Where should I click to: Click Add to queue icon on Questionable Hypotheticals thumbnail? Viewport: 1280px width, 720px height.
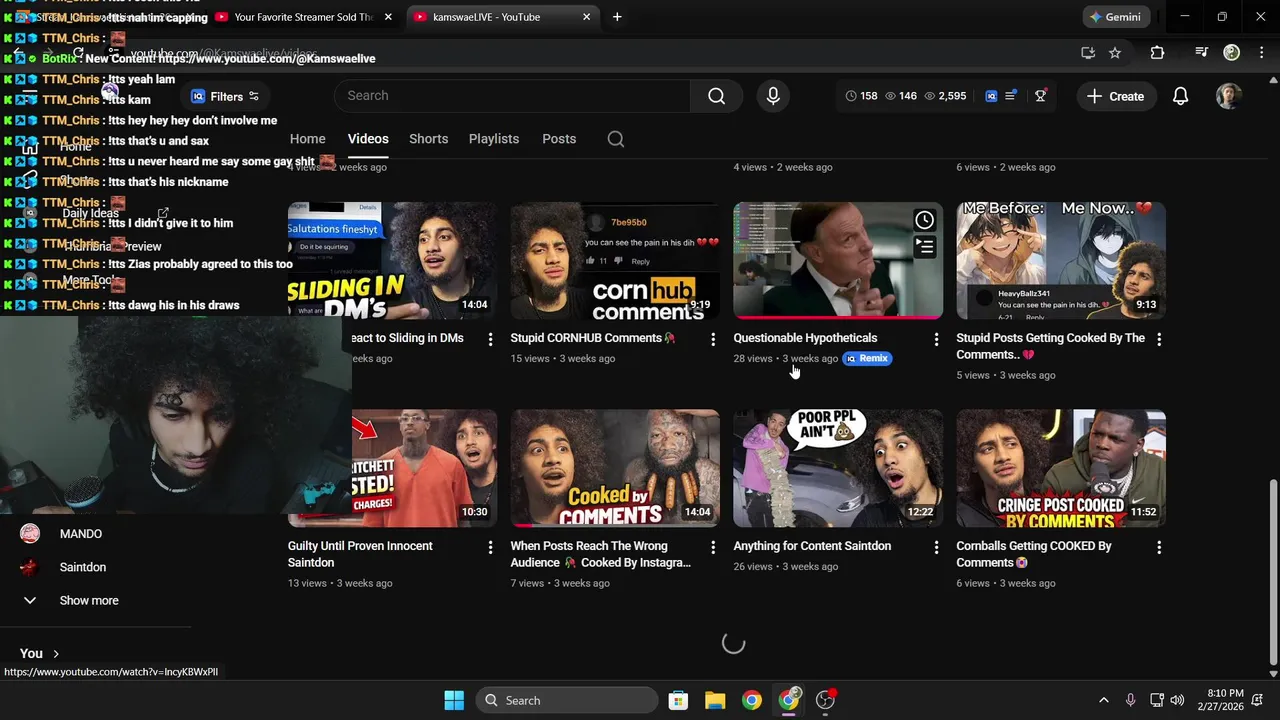[x=924, y=246]
